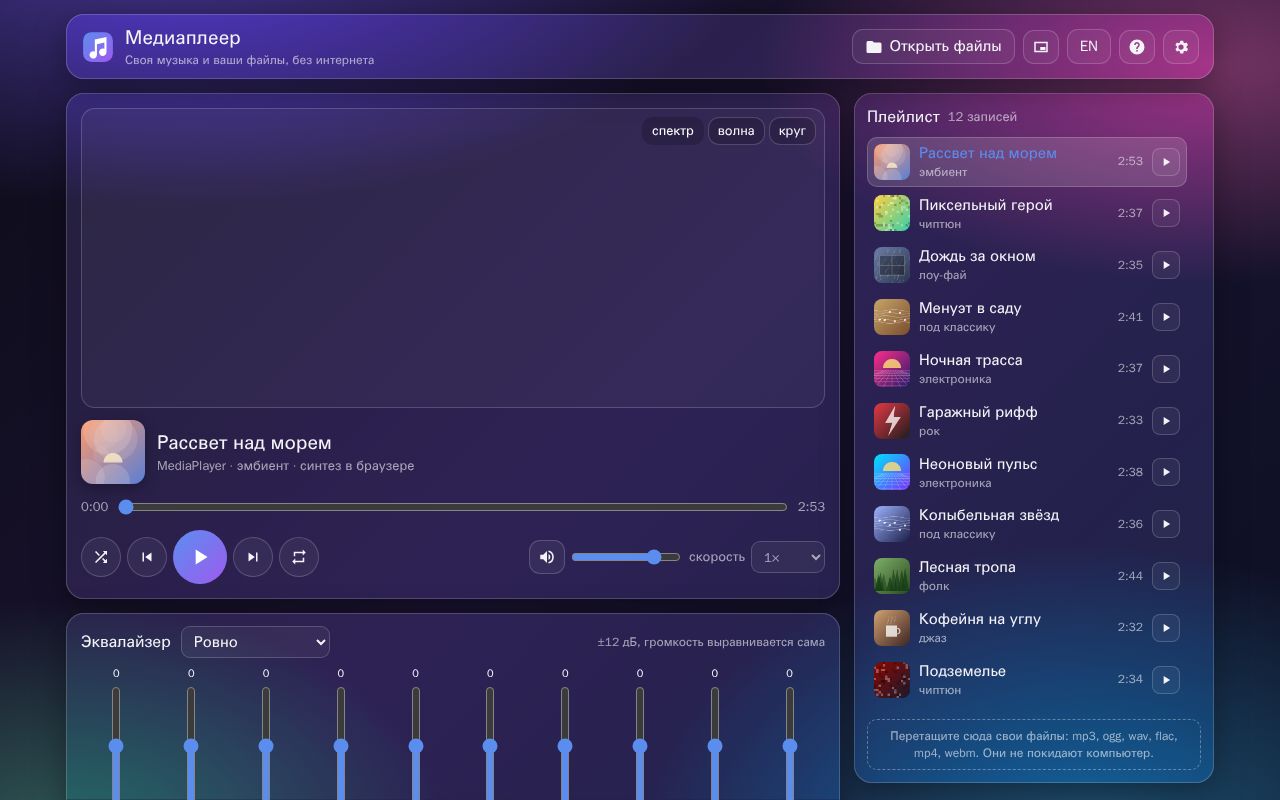1280x800 pixels.
Task: Switch visualizer to "спектр" mode
Action: 672,131
